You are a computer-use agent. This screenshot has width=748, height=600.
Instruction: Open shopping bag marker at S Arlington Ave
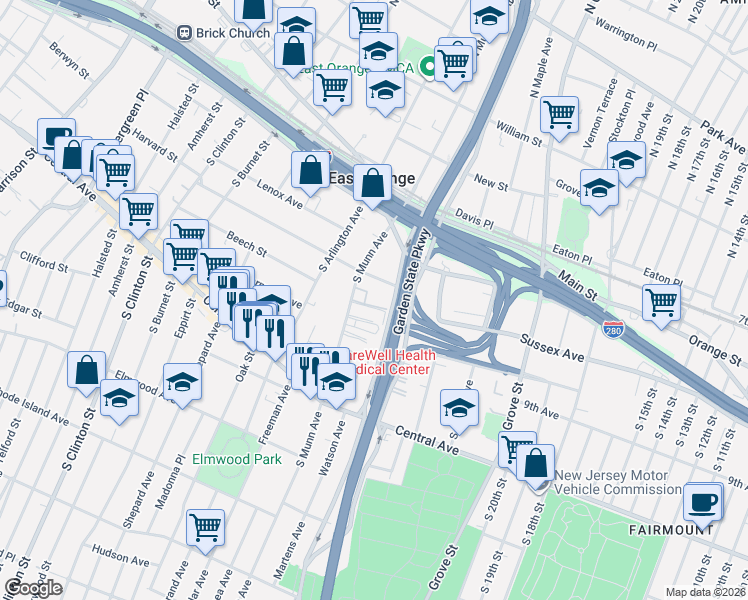pos(373,185)
